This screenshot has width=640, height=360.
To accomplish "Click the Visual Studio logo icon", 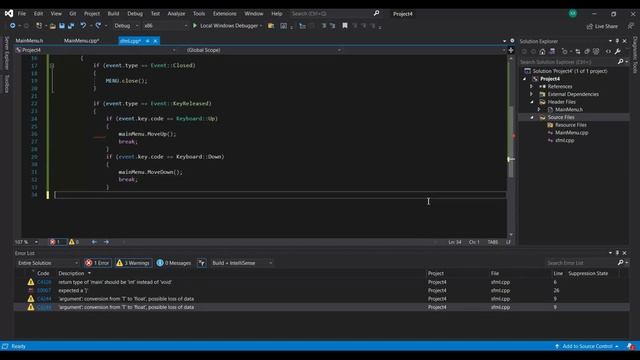I will coord(9,13).
